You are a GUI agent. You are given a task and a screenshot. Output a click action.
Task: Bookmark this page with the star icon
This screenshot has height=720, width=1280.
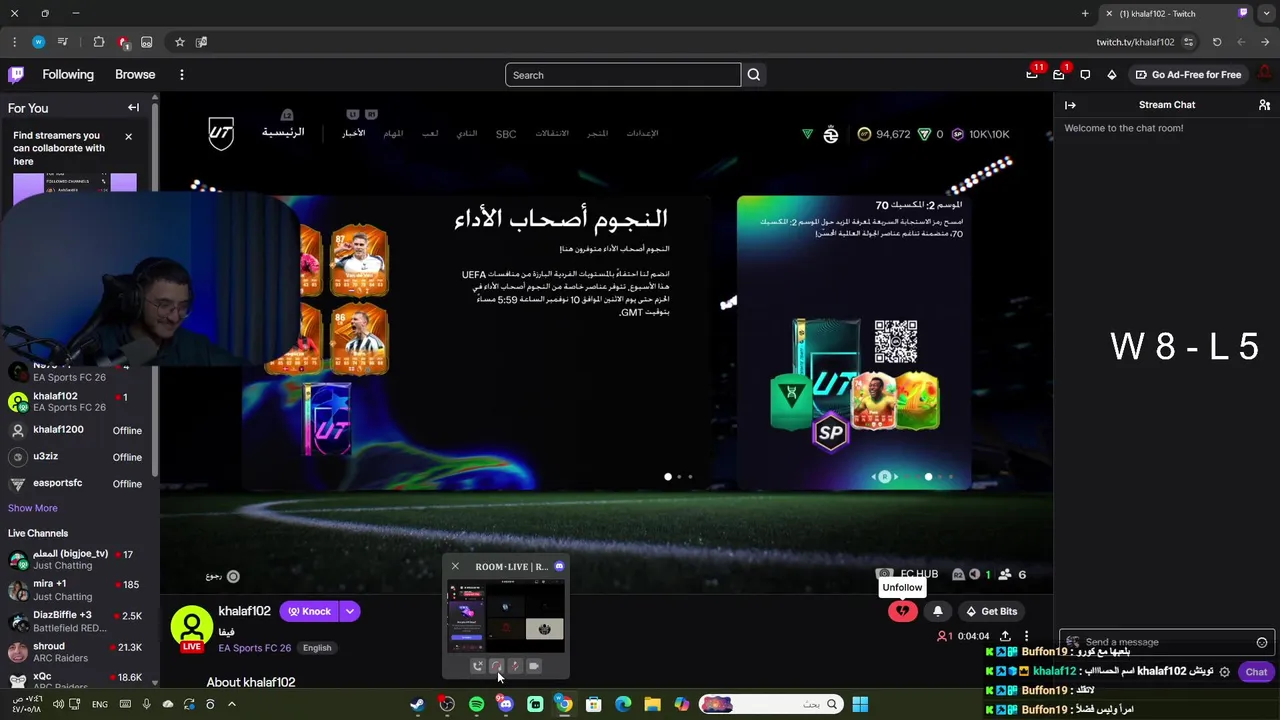[x=179, y=42]
